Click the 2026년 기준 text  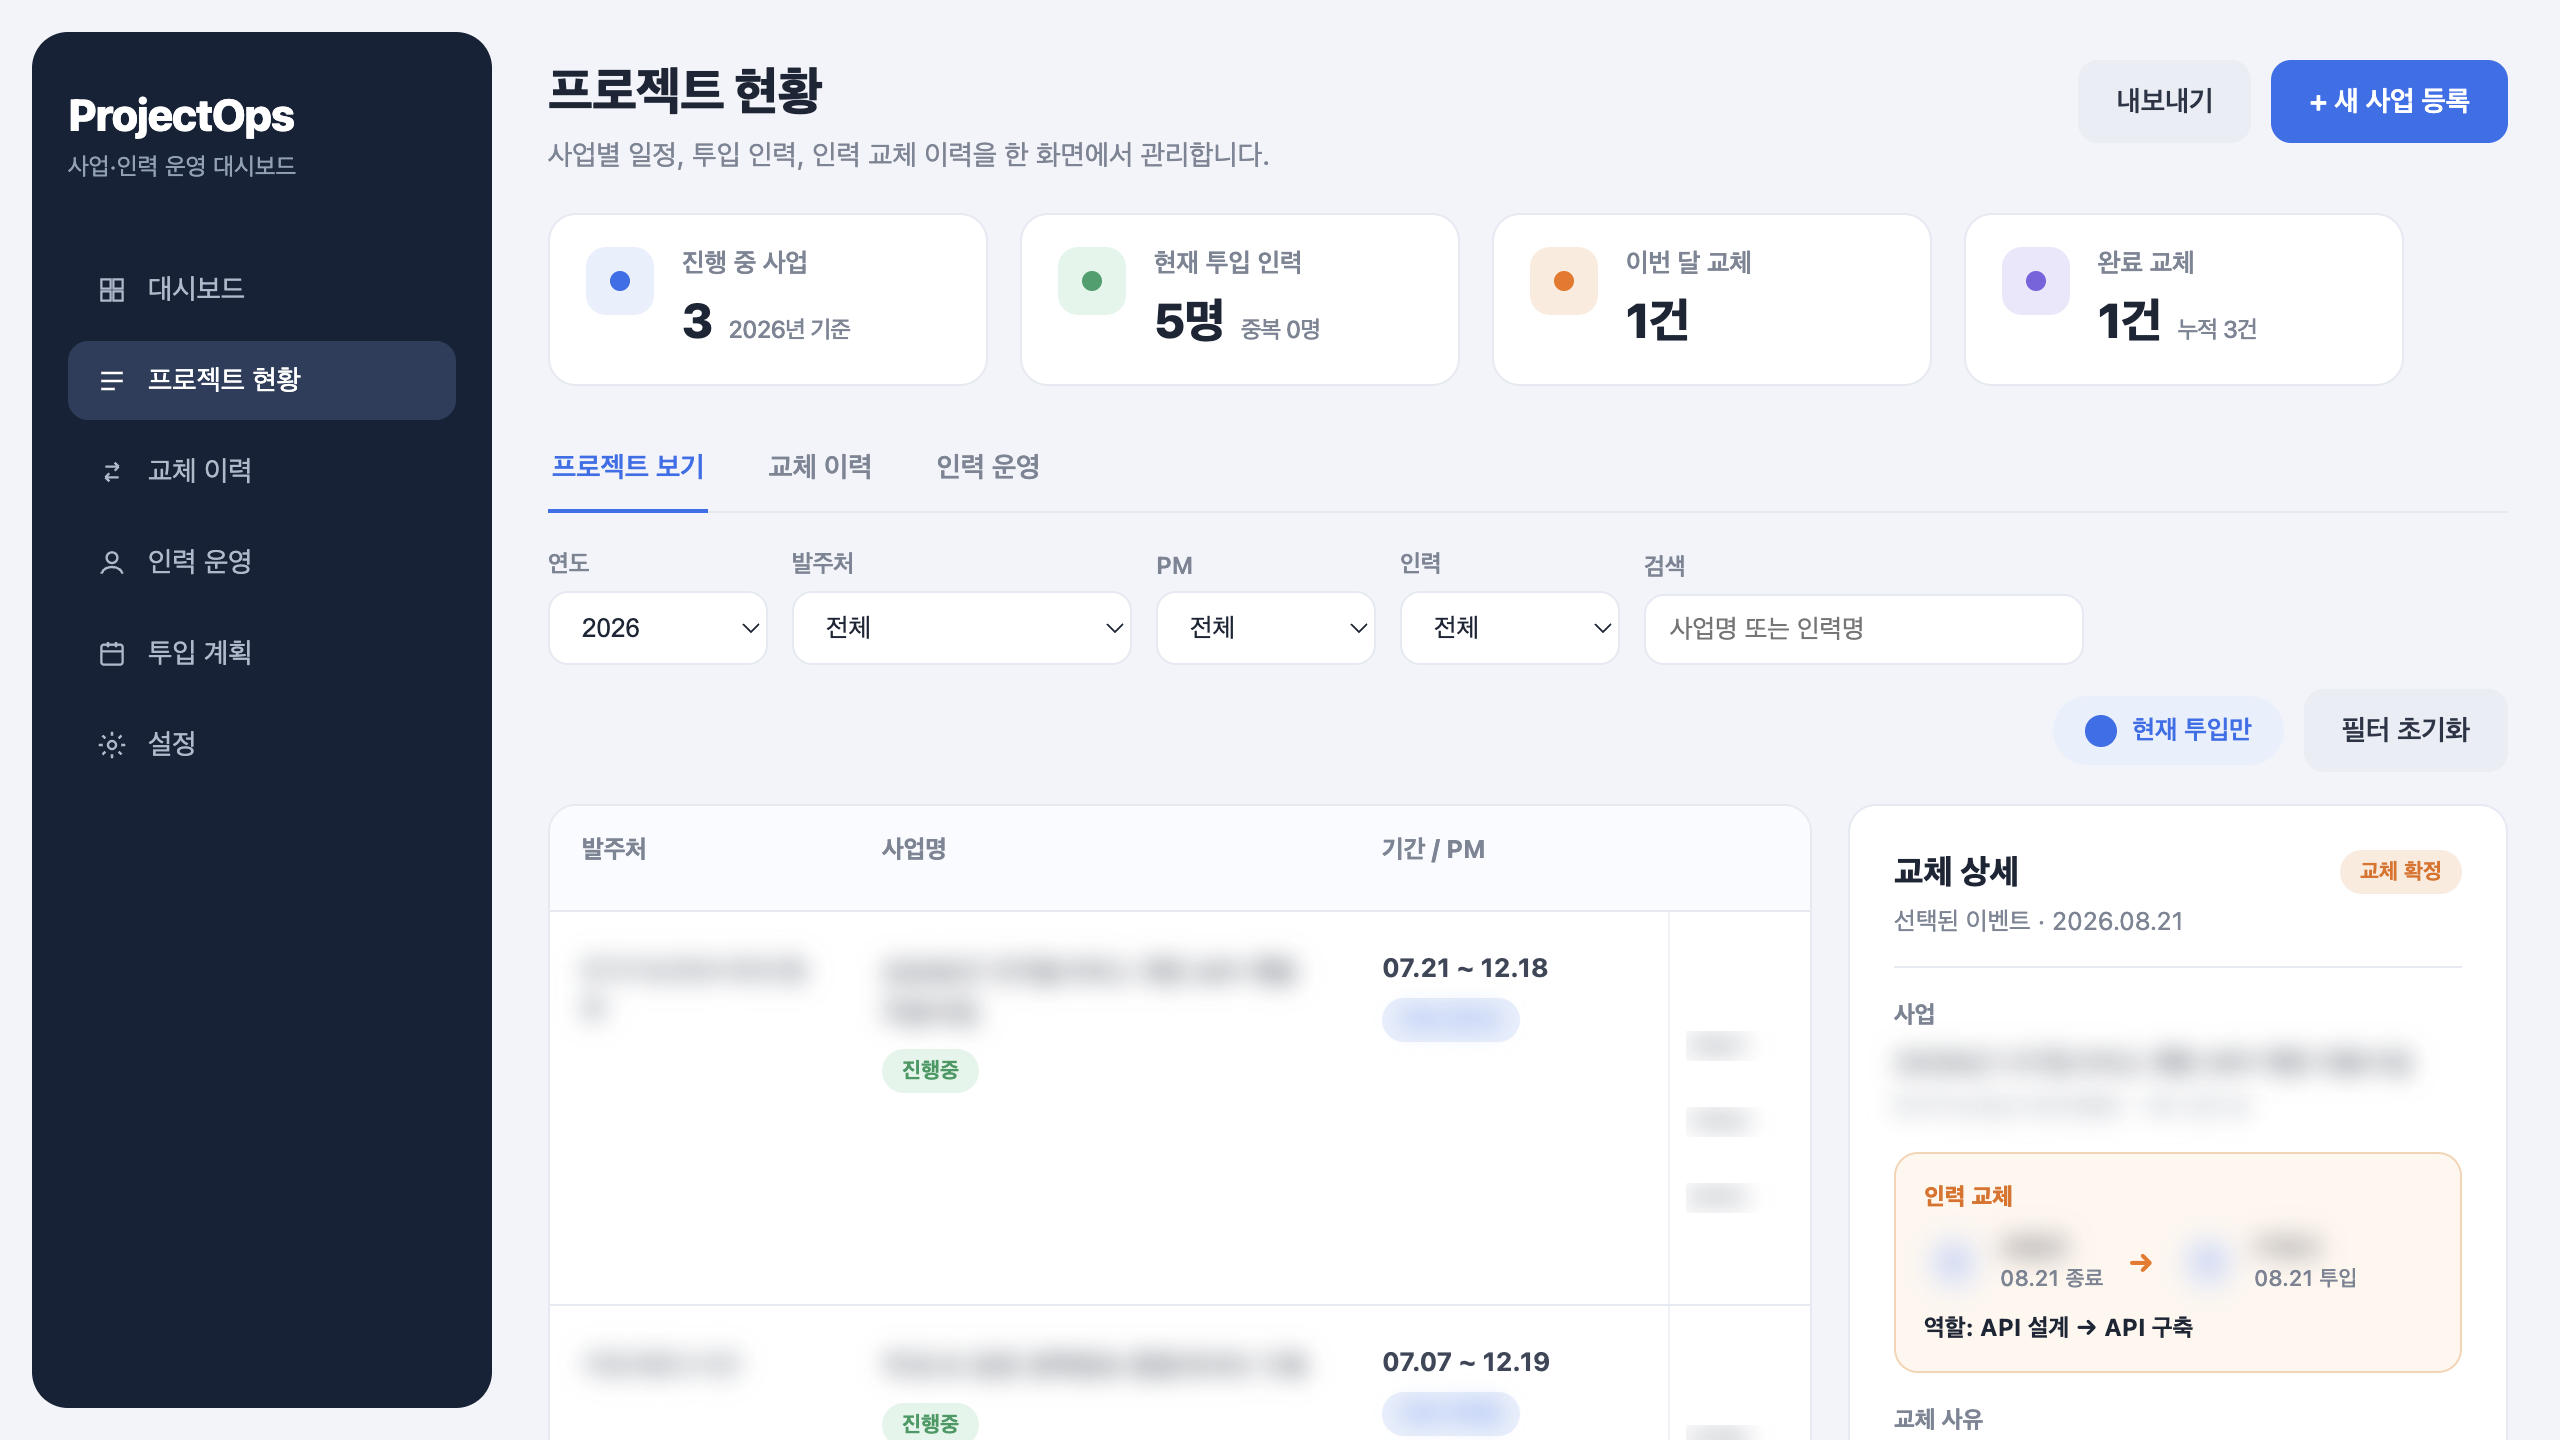(789, 329)
